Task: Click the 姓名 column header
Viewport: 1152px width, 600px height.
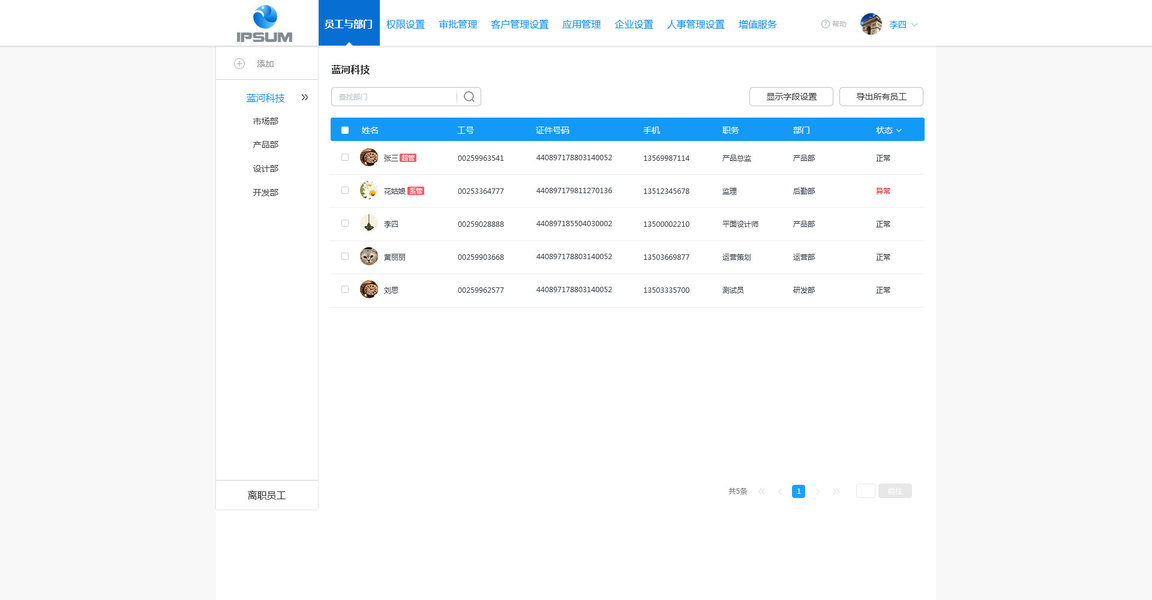Action: point(370,130)
